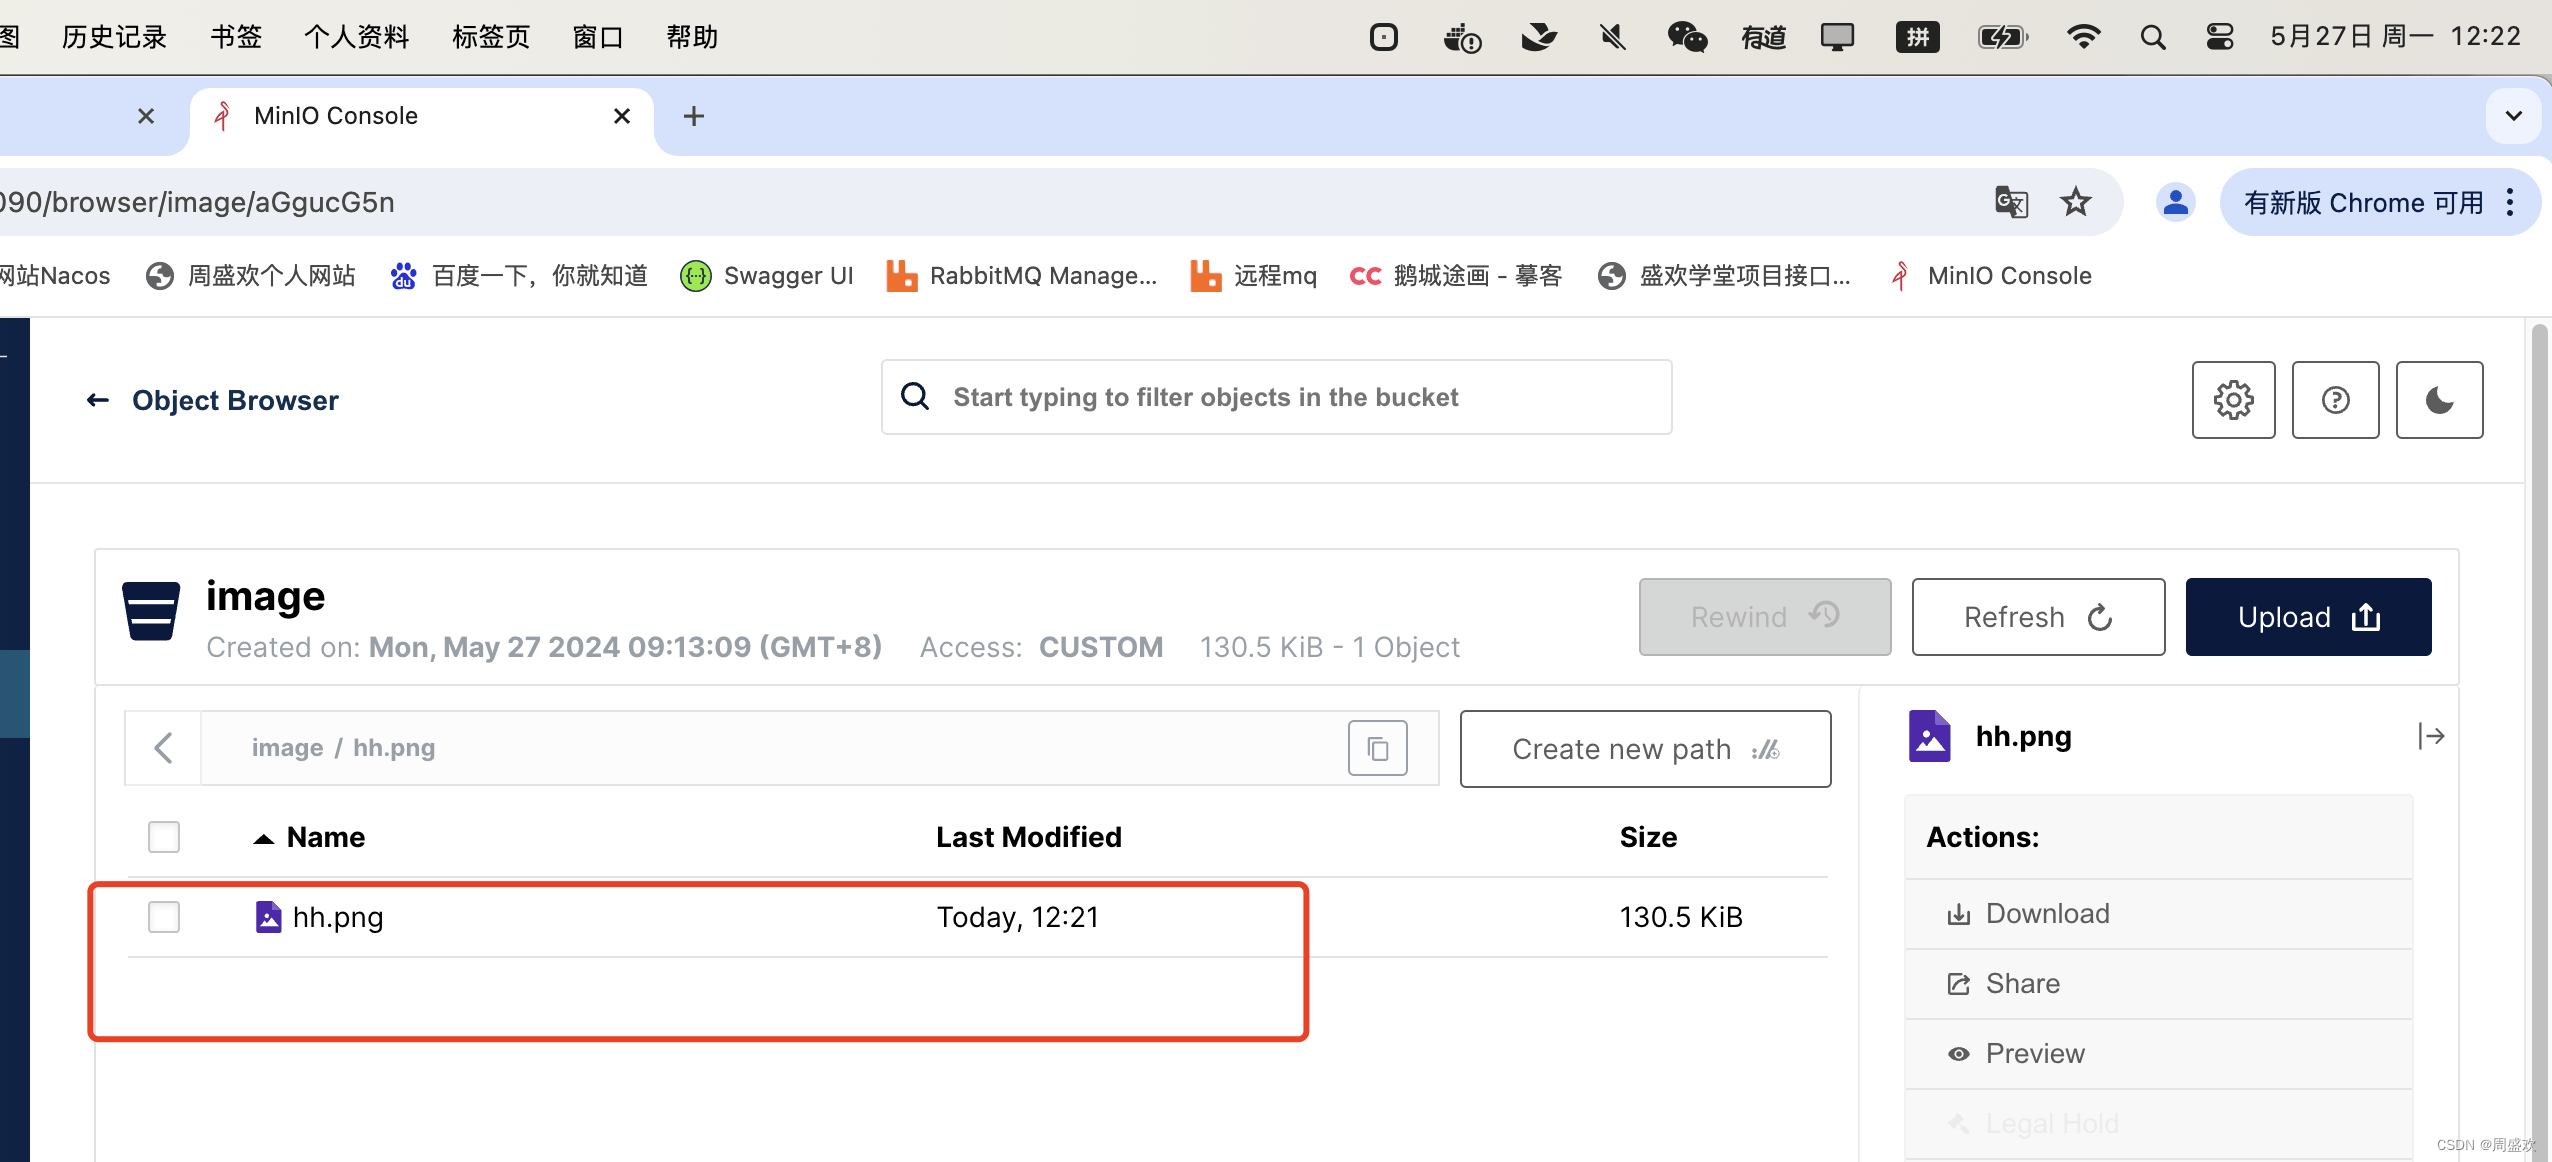Copy path with the clipboard icon
Screen dimensions: 2552x1162
click(1377, 748)
